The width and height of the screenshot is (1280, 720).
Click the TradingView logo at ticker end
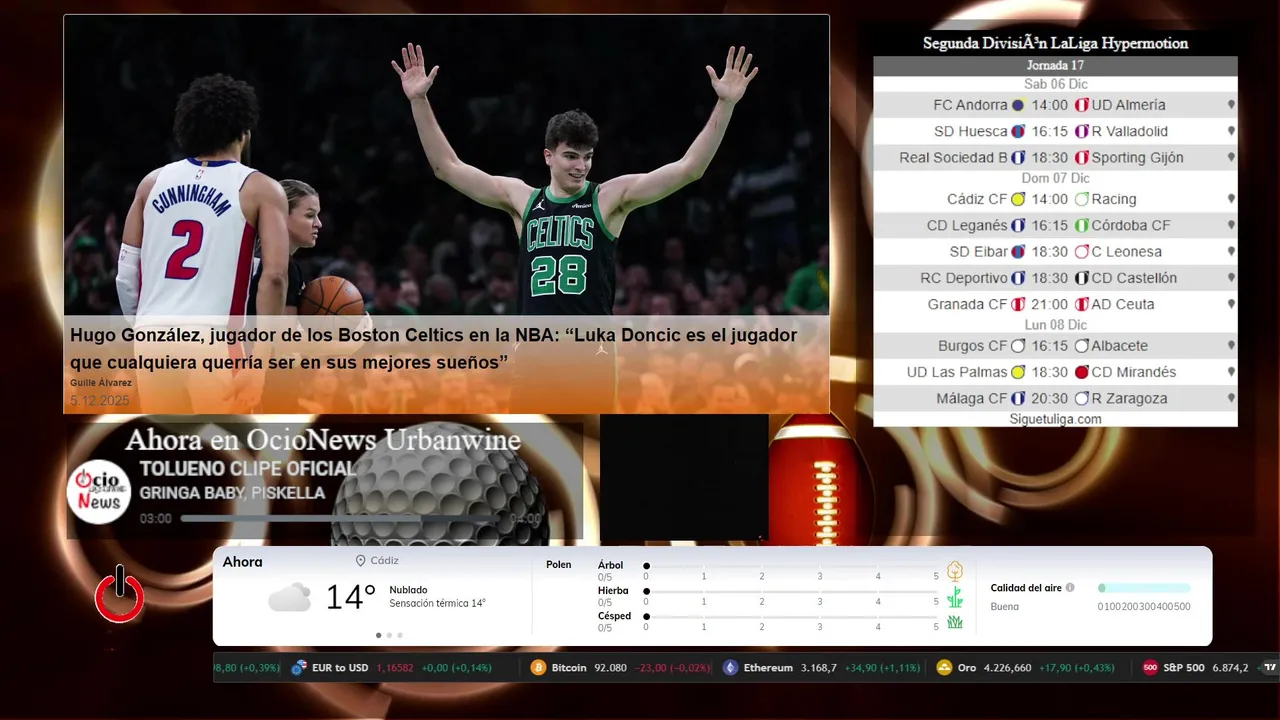point(1270,667)
